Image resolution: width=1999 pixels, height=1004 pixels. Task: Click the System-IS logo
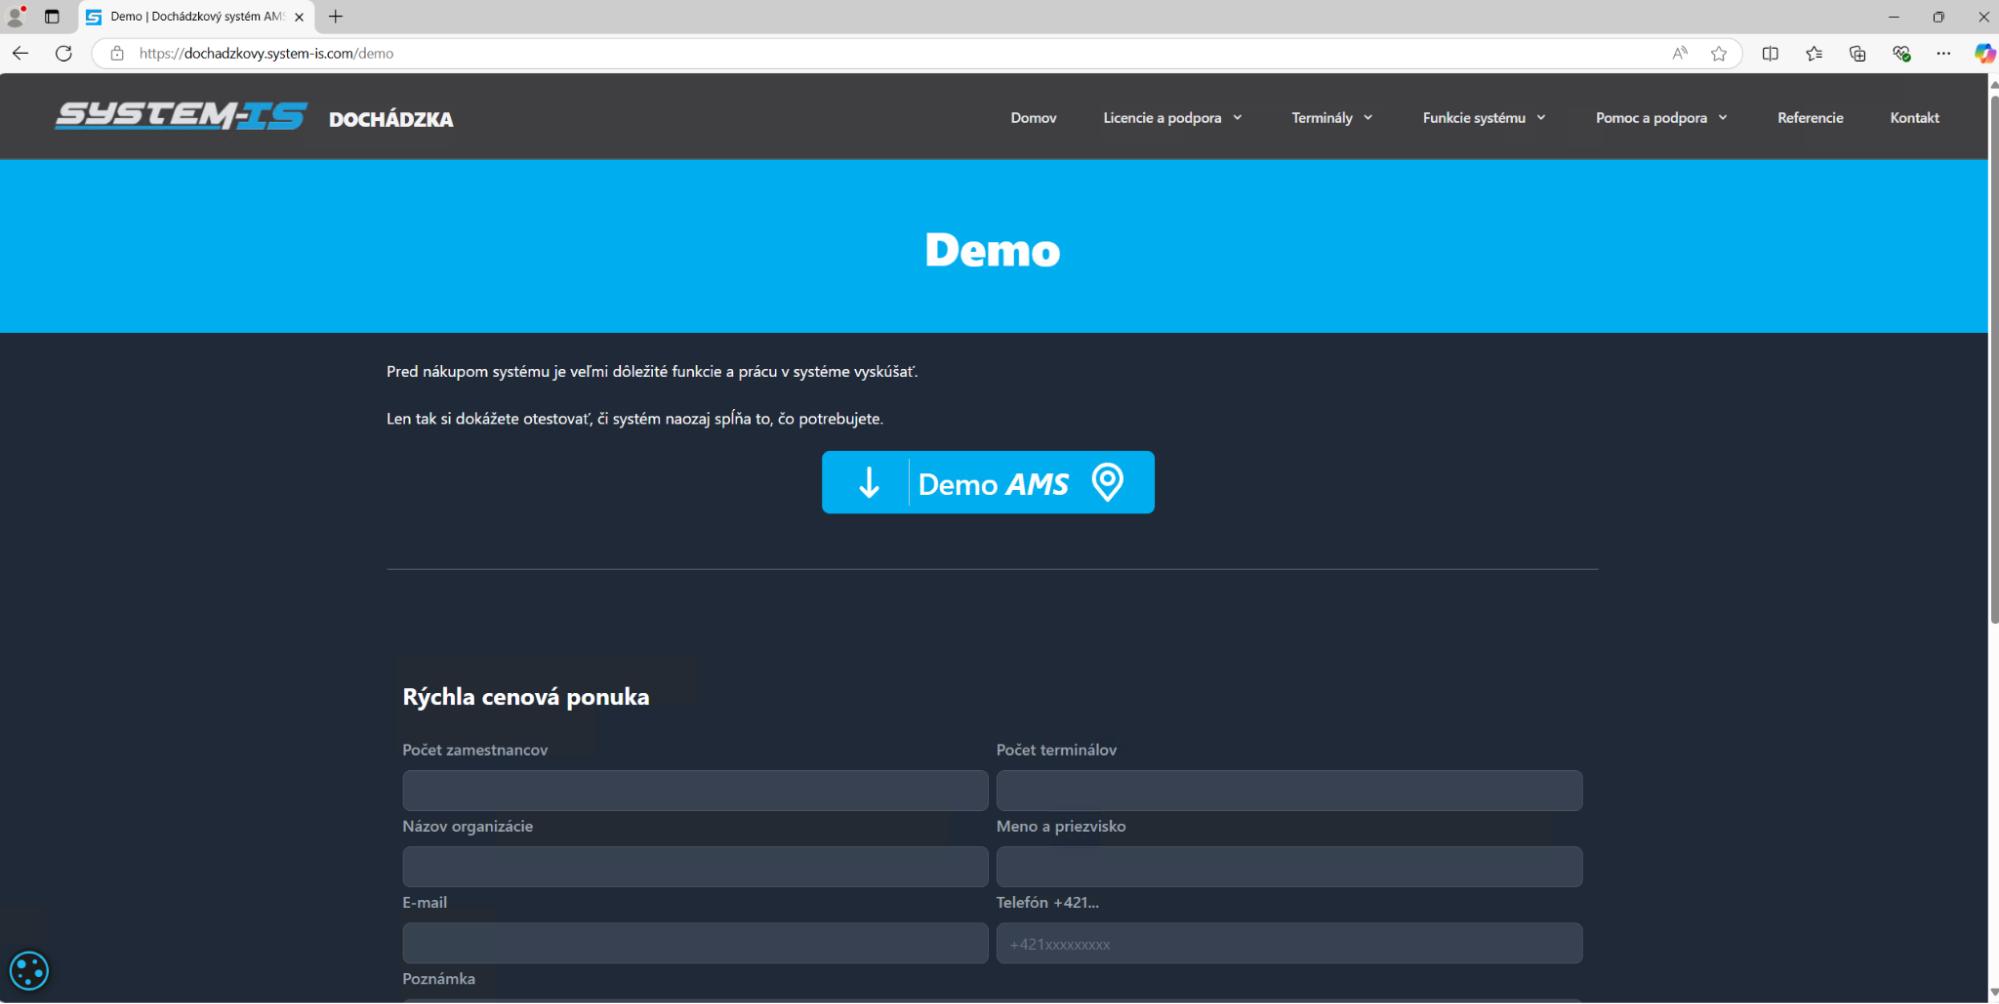[181, 117]
